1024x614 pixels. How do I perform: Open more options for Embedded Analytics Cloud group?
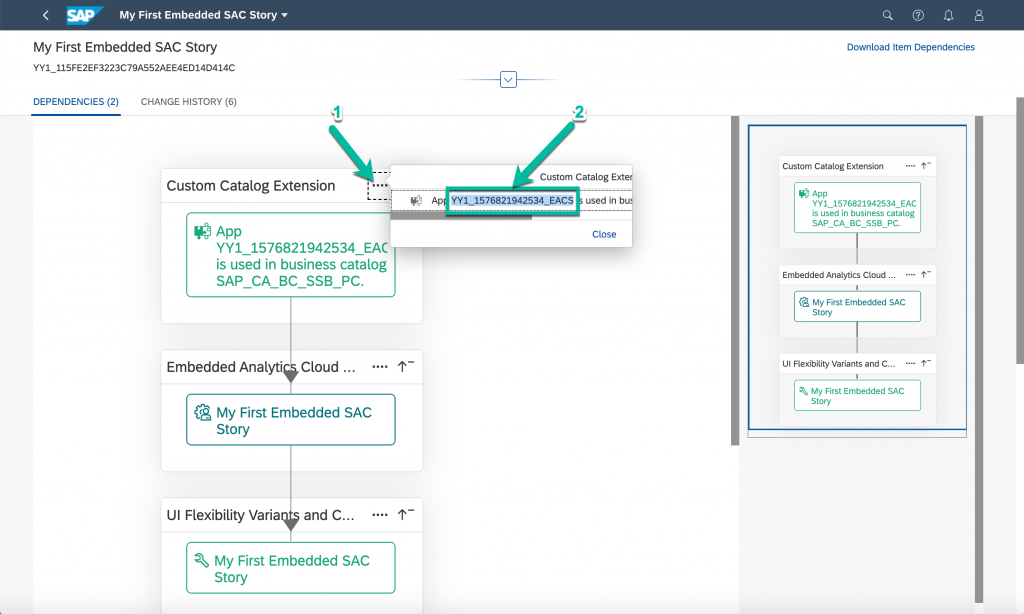tap(379, 367)
